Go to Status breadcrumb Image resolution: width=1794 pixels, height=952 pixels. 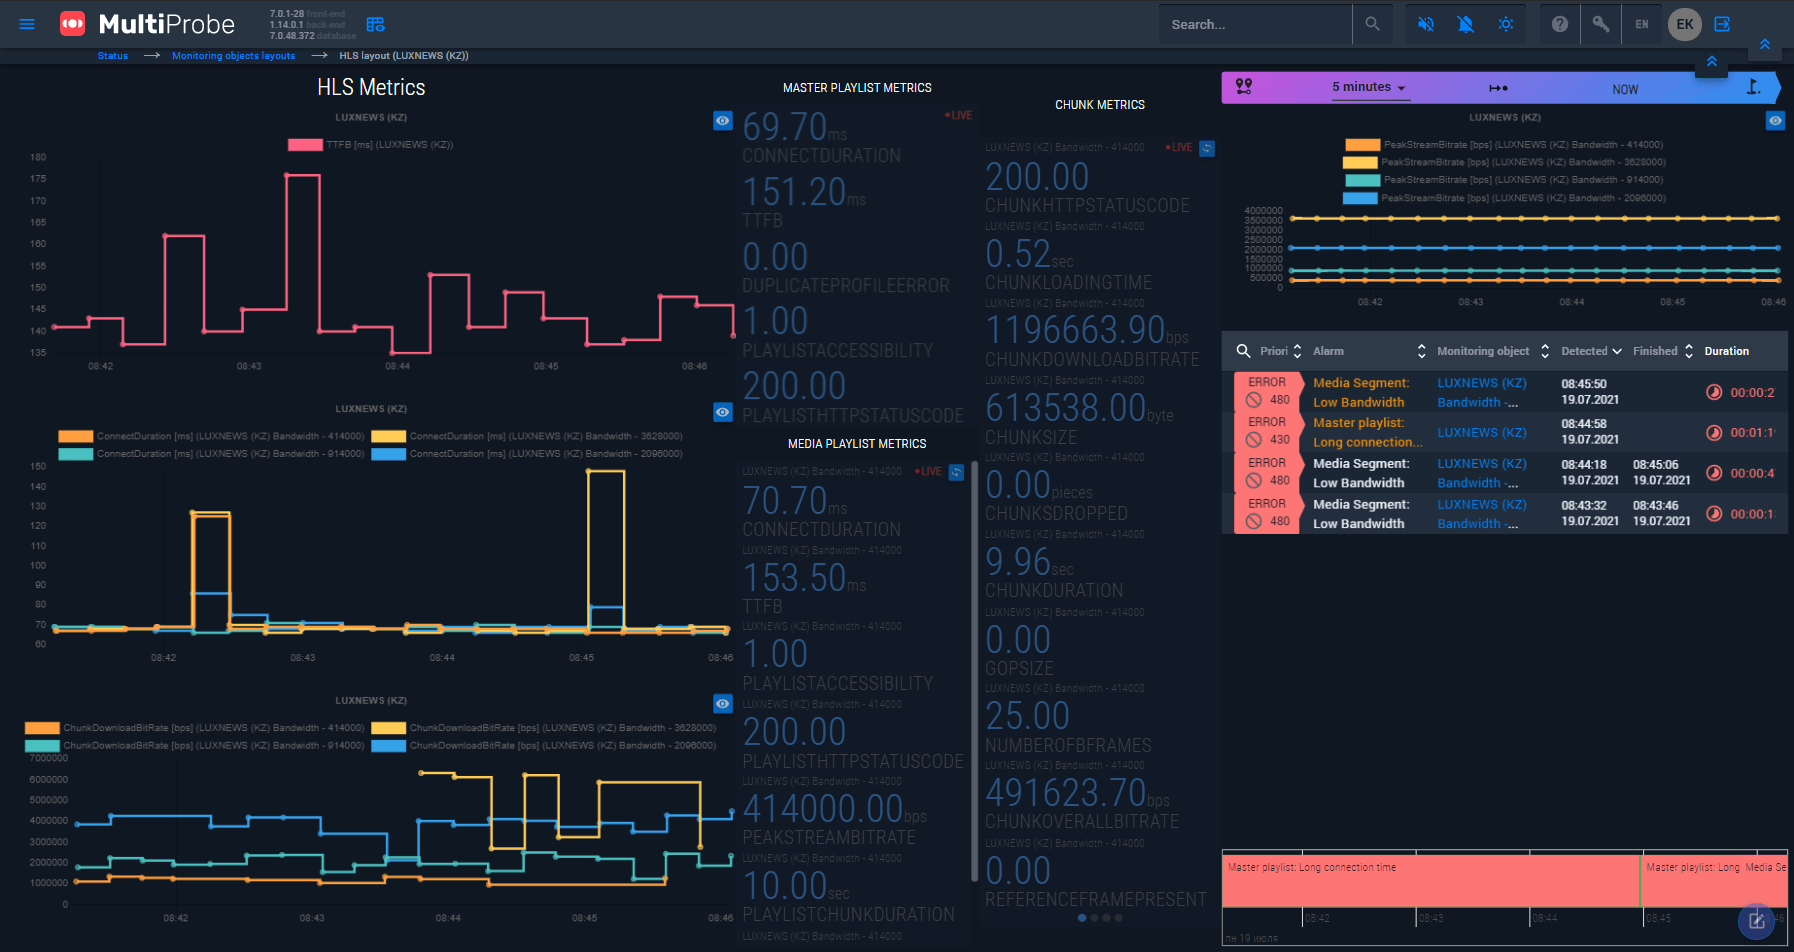click(x=113, y=56)
